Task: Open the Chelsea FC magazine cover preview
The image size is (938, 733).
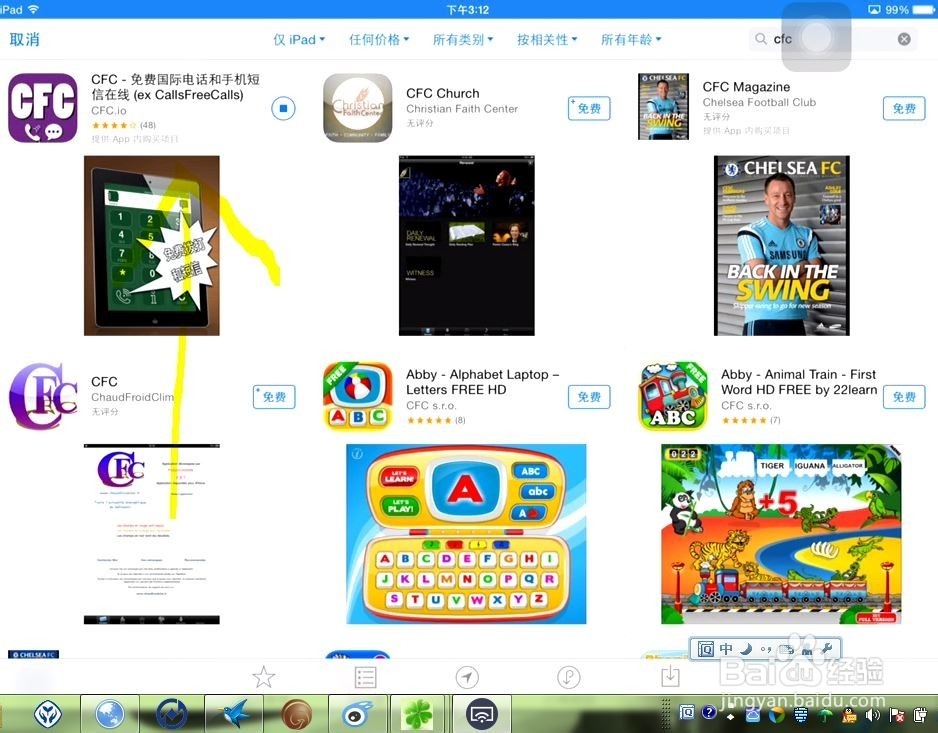Action: coord(782,245)
